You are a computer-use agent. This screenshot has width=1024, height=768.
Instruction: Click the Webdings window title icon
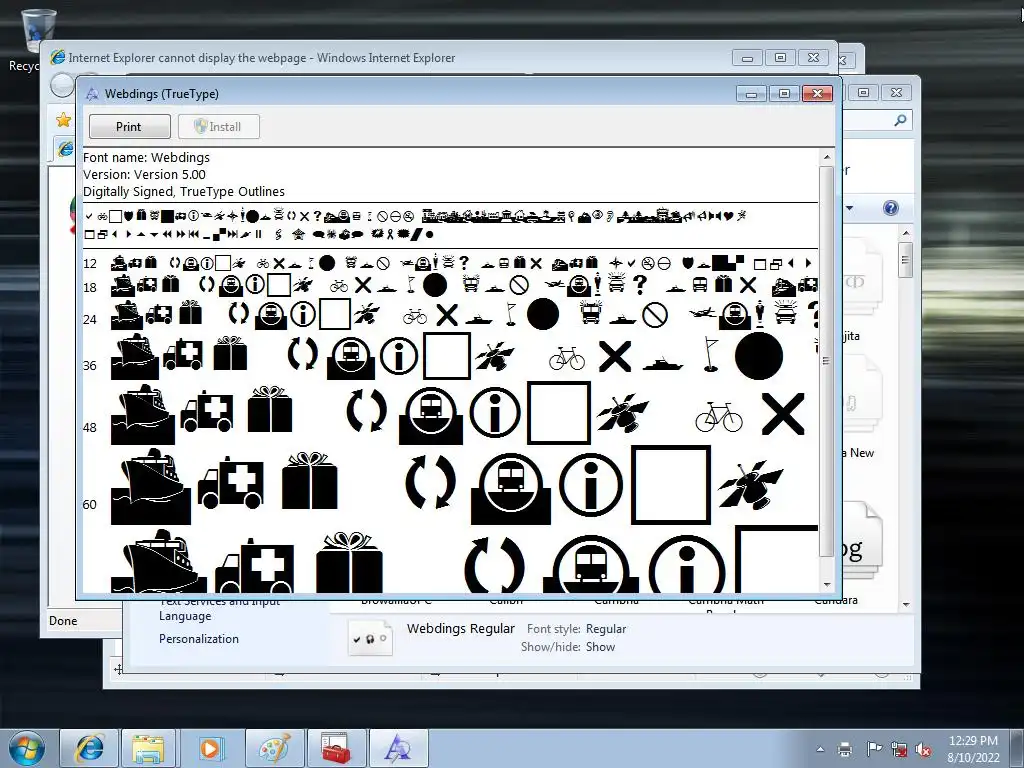(x=92, y=94)
